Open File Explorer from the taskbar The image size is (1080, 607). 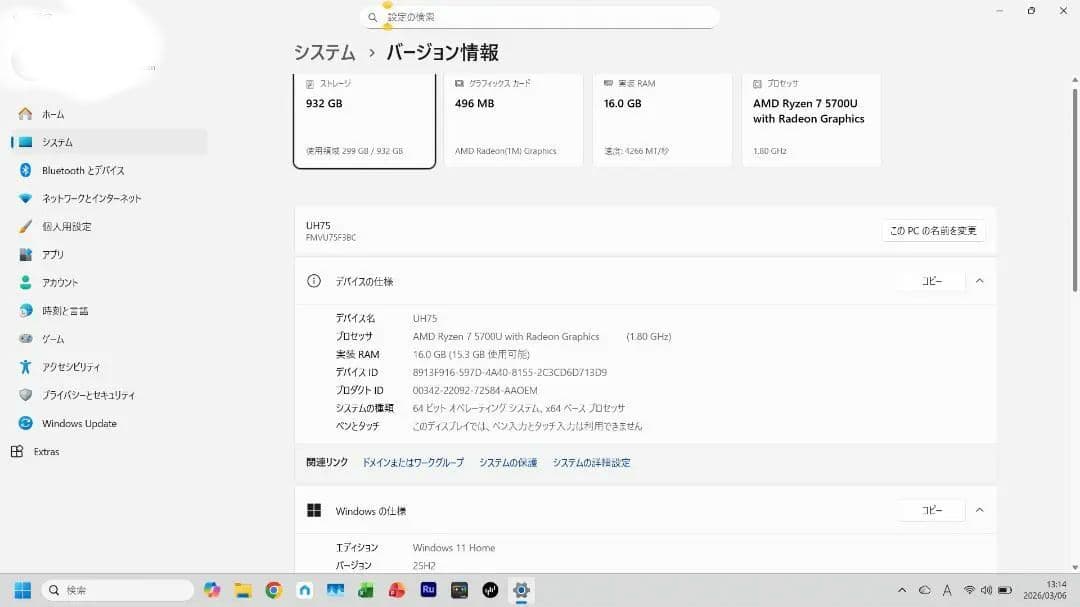click(x=242, y=590)
